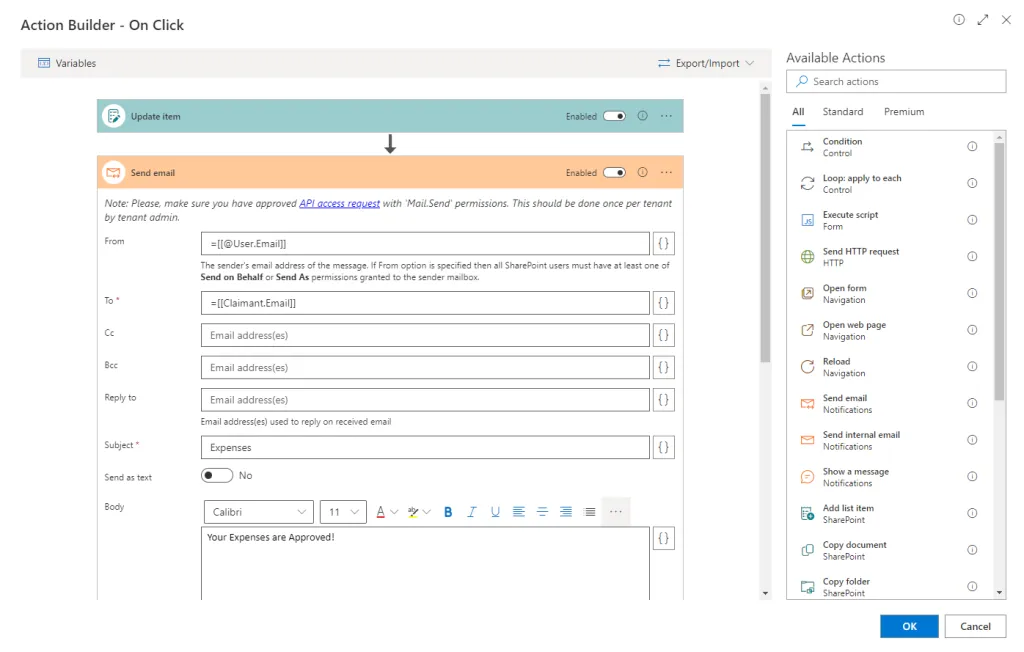Expand the font size 11 dropdown
Image resolution: width=1024 pixels, height=652 pixels.
pyautogui.click(x=344, y=512)
